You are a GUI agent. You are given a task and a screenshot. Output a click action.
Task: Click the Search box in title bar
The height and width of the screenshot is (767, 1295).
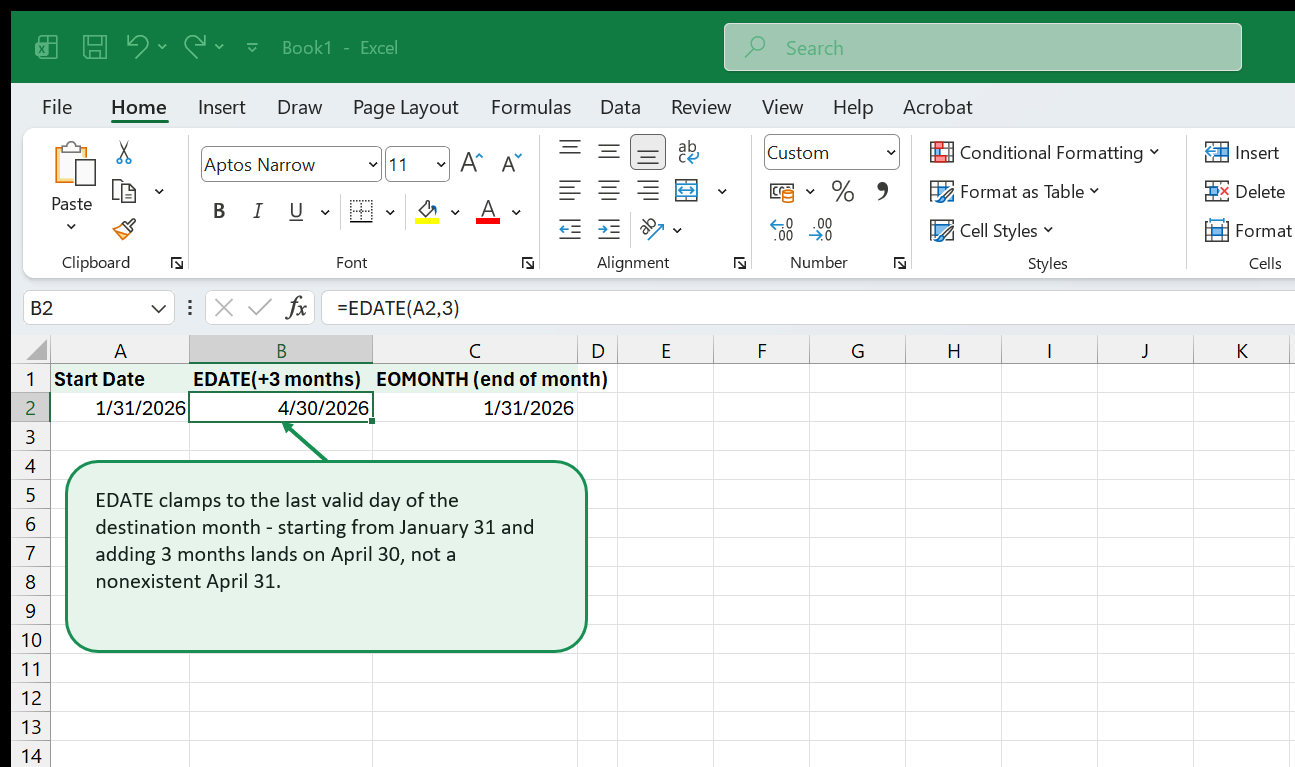tap(983, 47)
